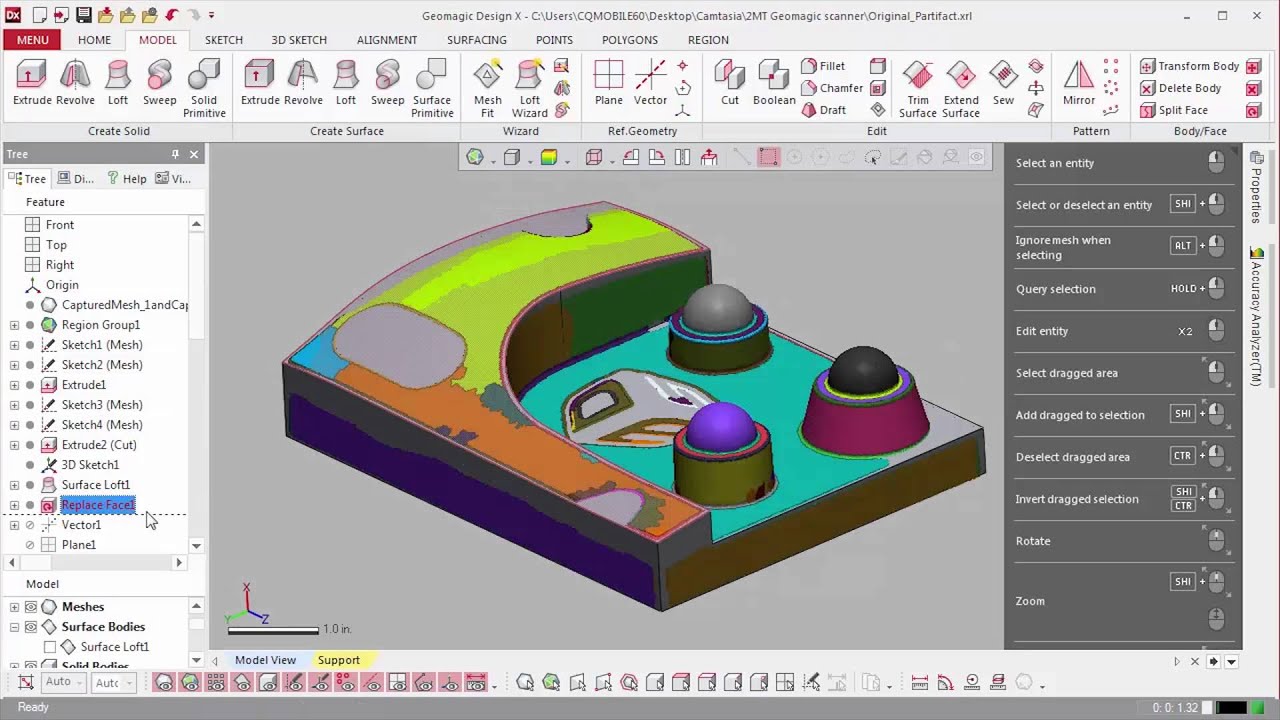Open the Help panel tab

tap(127, 179)
